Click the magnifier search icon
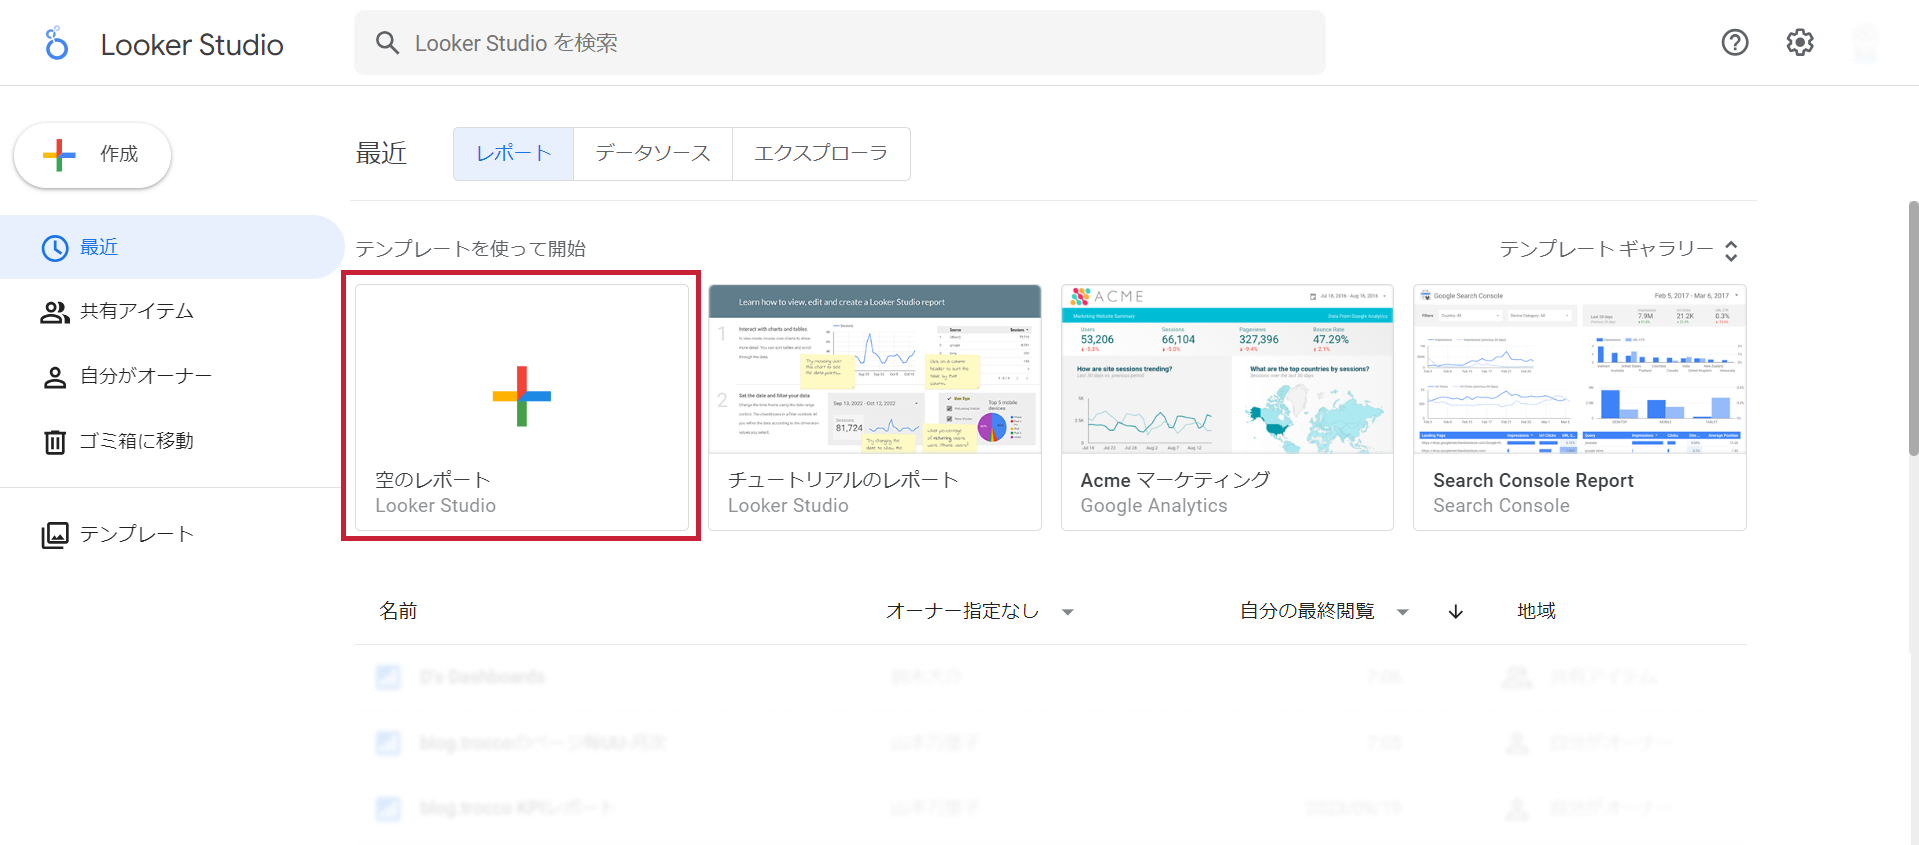The height and width of the screenshot is (845, 1919). pos(387,43)
